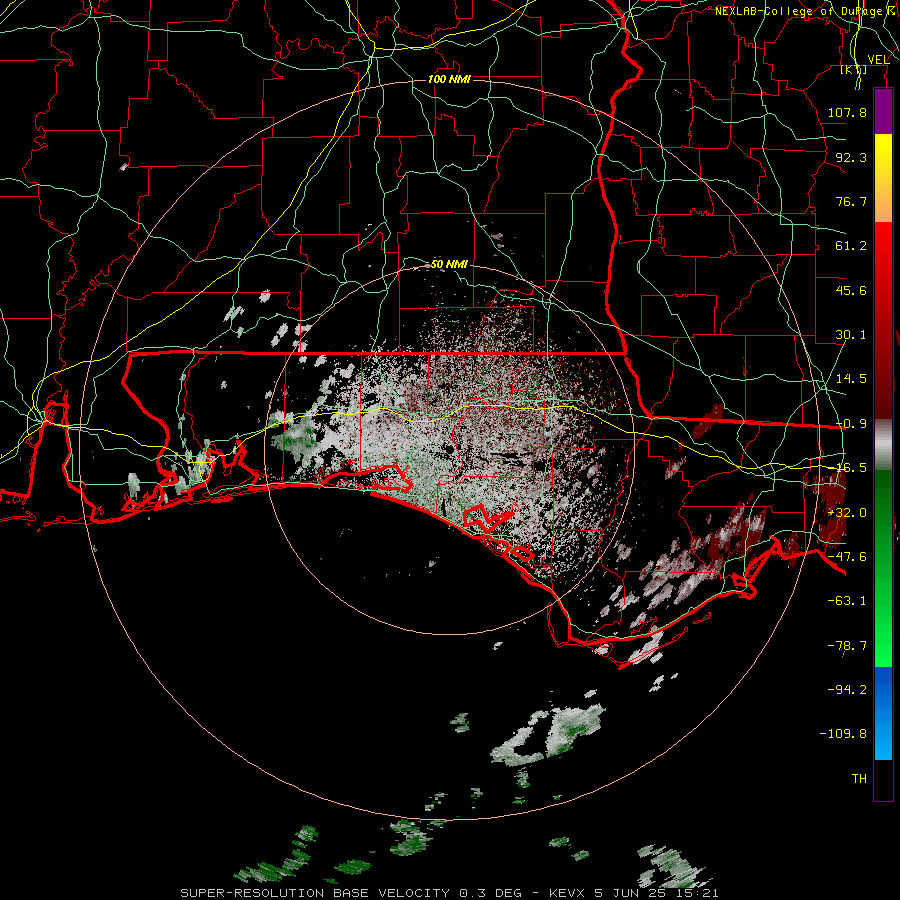Click the purple segment of velocity color bar

point(883,112)
